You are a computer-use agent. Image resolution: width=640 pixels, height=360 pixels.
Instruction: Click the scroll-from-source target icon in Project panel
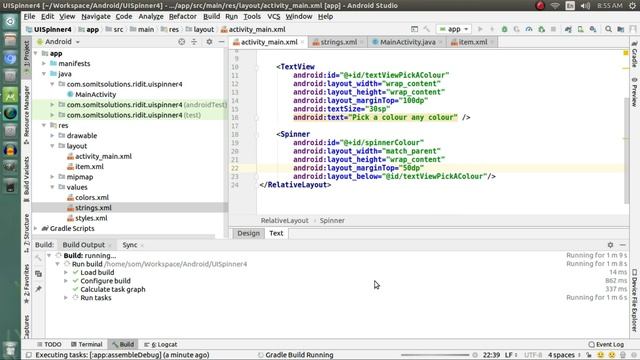(182, 42)
